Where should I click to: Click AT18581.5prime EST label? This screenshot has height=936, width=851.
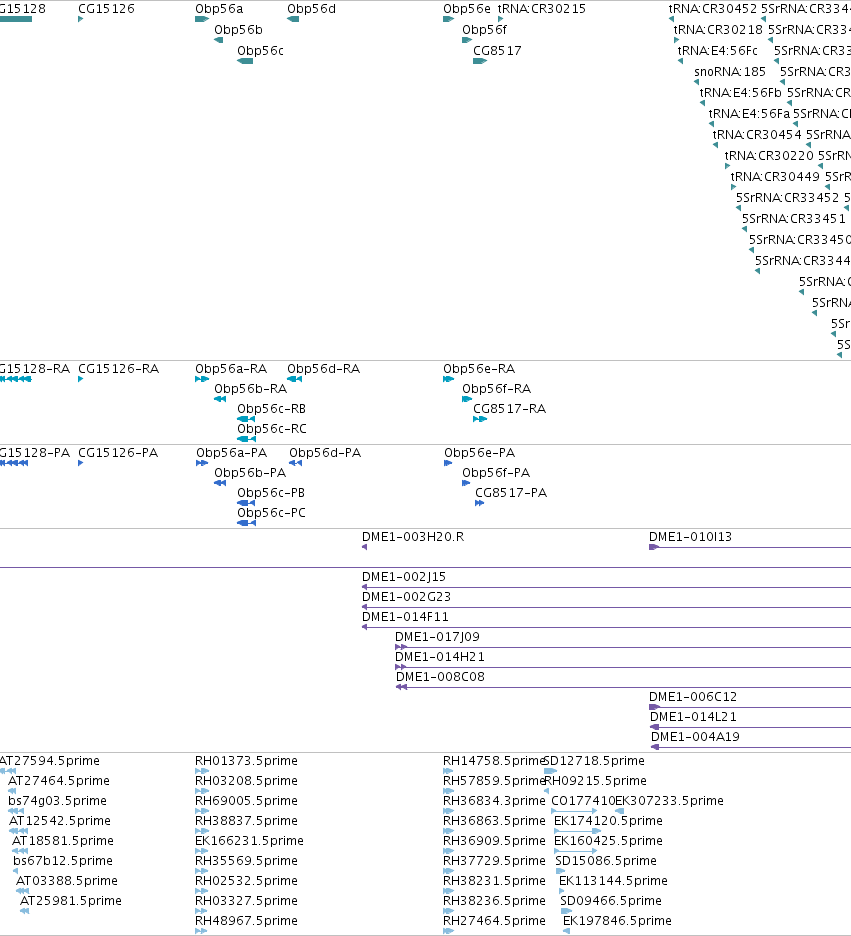(63, 841)
